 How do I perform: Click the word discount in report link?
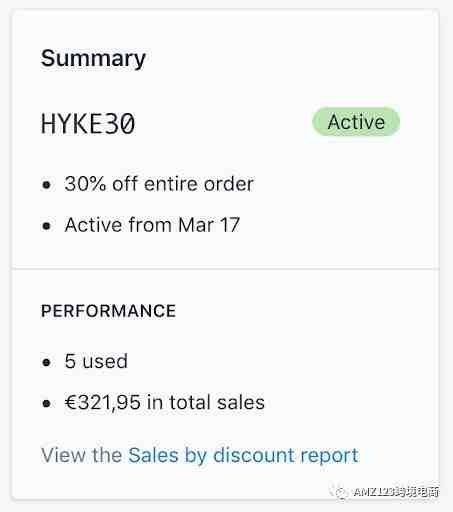pos(253,455)
